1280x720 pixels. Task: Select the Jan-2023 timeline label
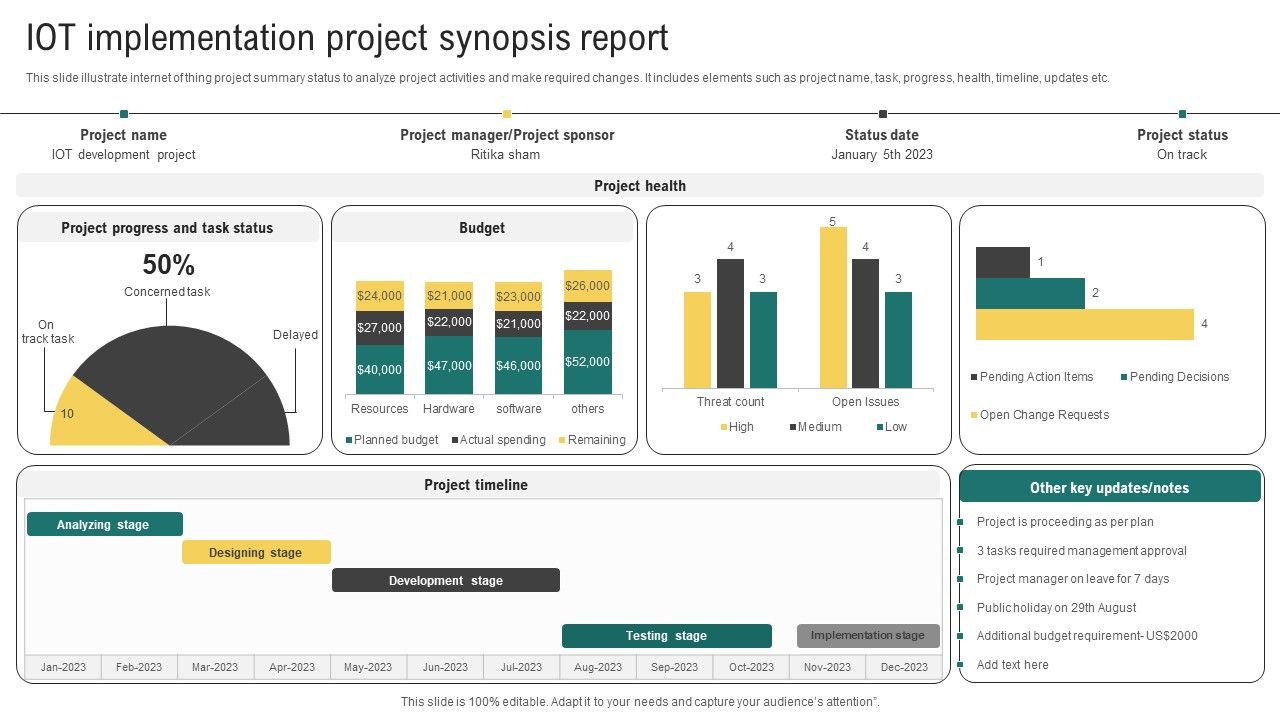[63, 666]
